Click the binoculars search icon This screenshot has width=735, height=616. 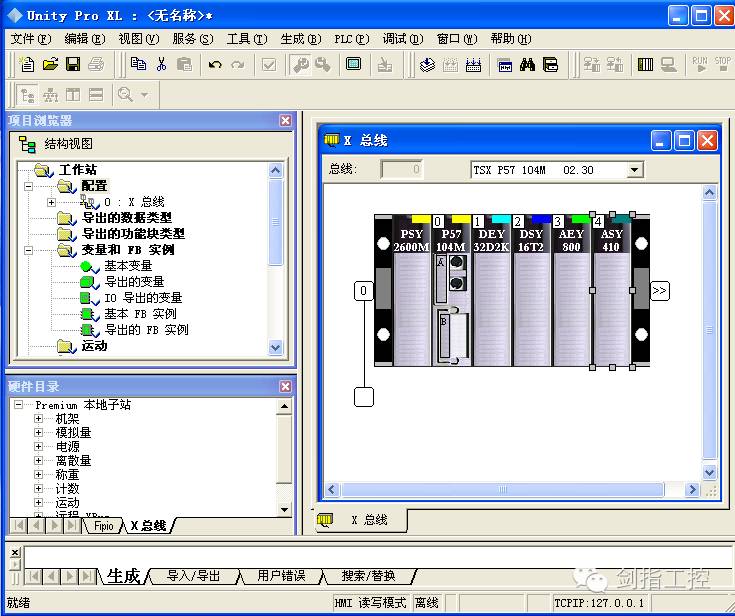(x=527, y=64)
